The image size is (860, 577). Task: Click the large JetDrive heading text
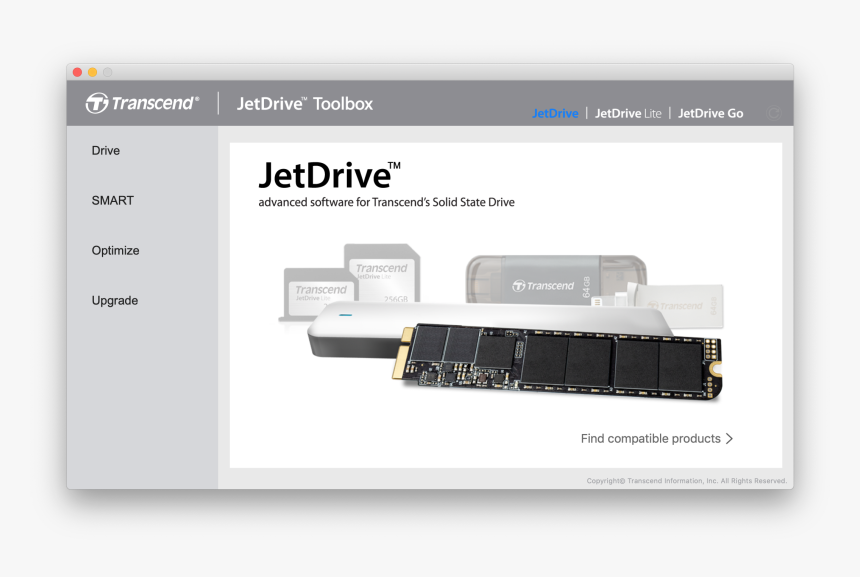[329, 175]
